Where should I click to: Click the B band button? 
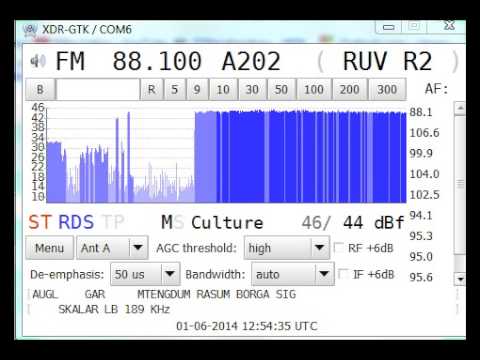(x=40, y=89)
